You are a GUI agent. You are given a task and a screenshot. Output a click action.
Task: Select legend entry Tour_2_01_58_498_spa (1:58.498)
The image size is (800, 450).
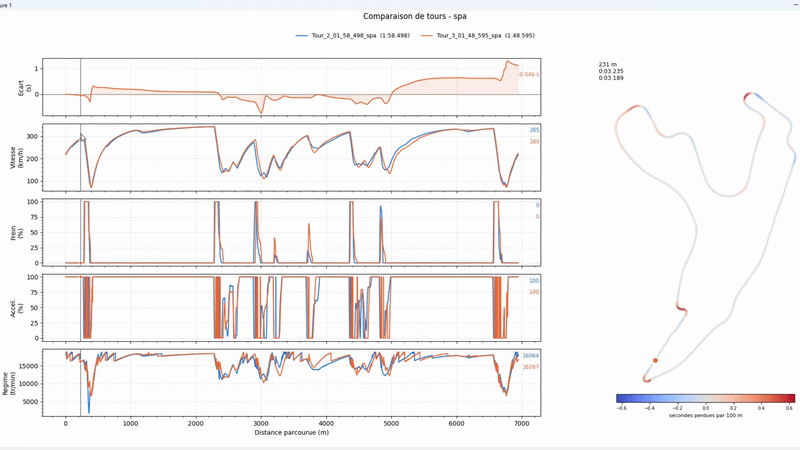360,36
